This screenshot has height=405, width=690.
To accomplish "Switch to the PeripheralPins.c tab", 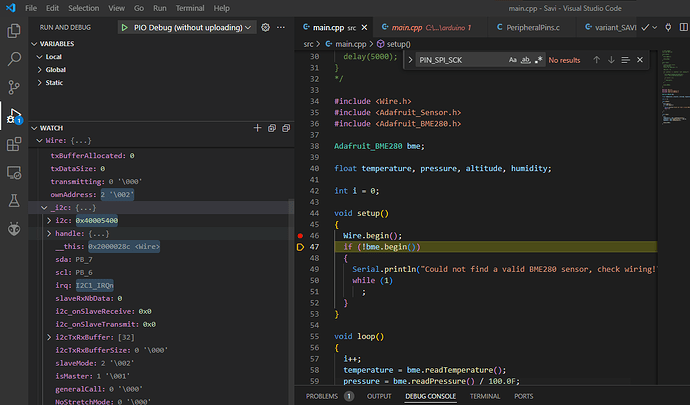I will point(531,27).
